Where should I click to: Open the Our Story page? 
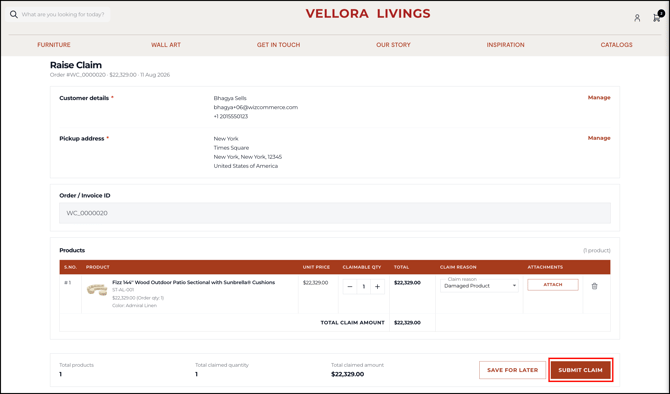pos(393,45)
